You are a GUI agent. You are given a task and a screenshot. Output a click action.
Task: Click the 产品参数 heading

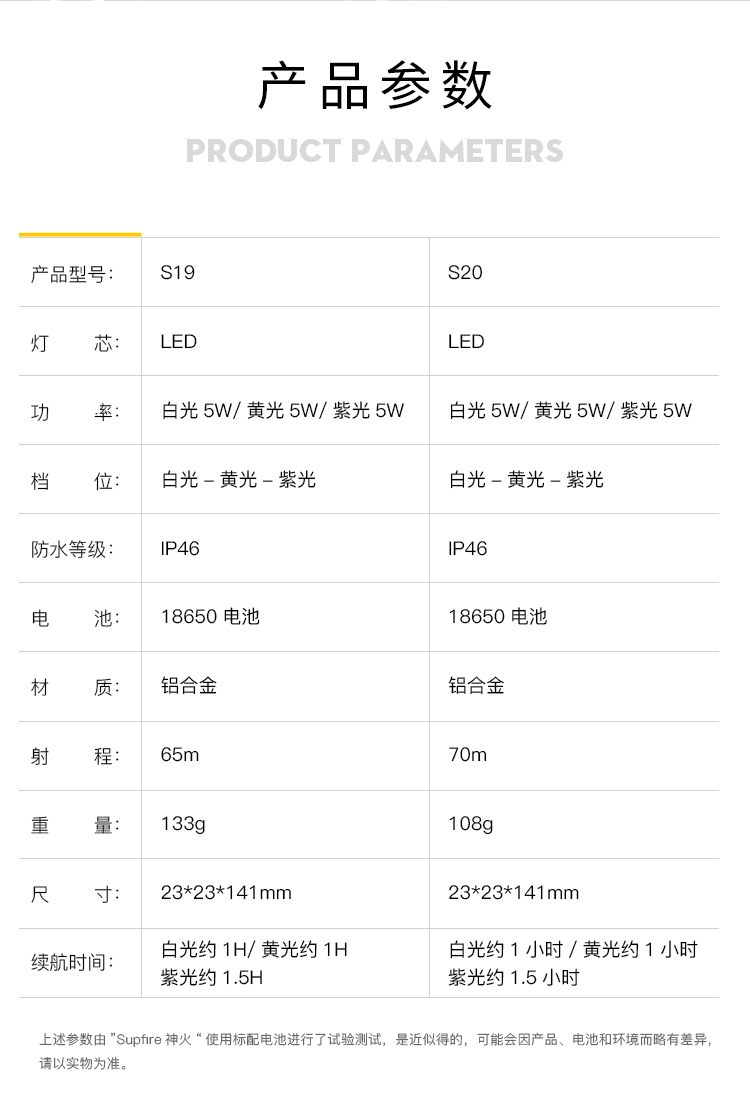375,86
